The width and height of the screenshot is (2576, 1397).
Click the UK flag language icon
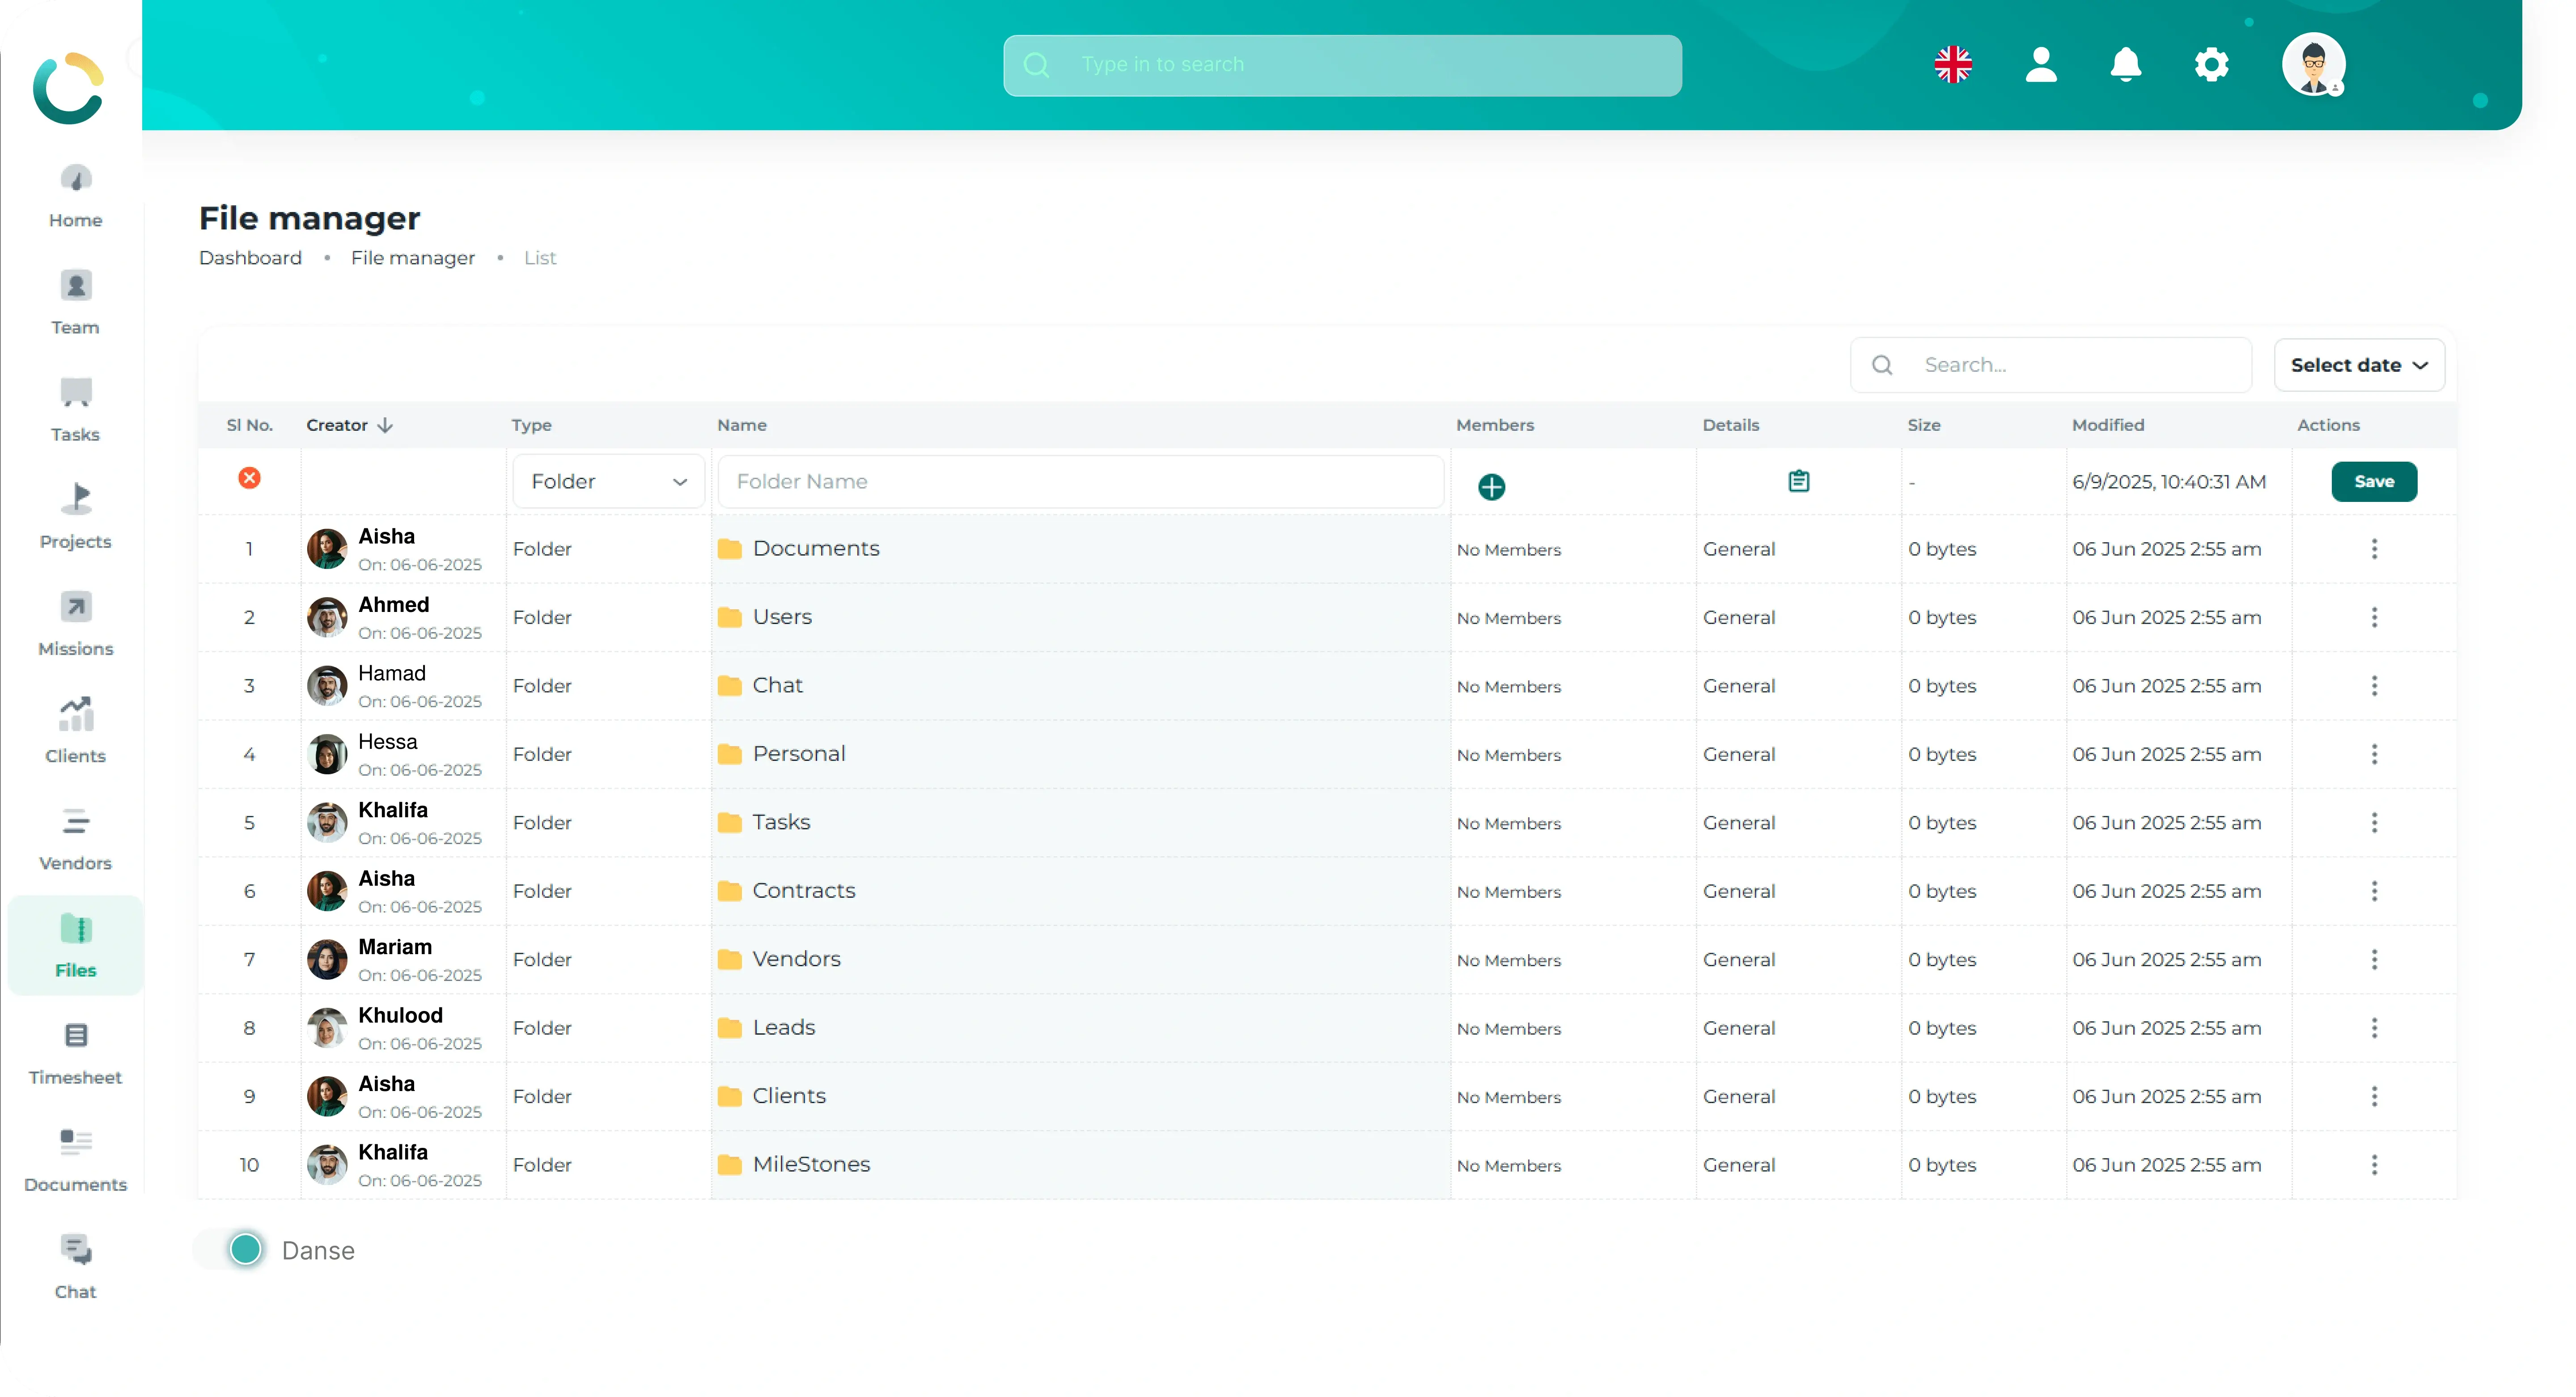click(x=1952, y=65)
